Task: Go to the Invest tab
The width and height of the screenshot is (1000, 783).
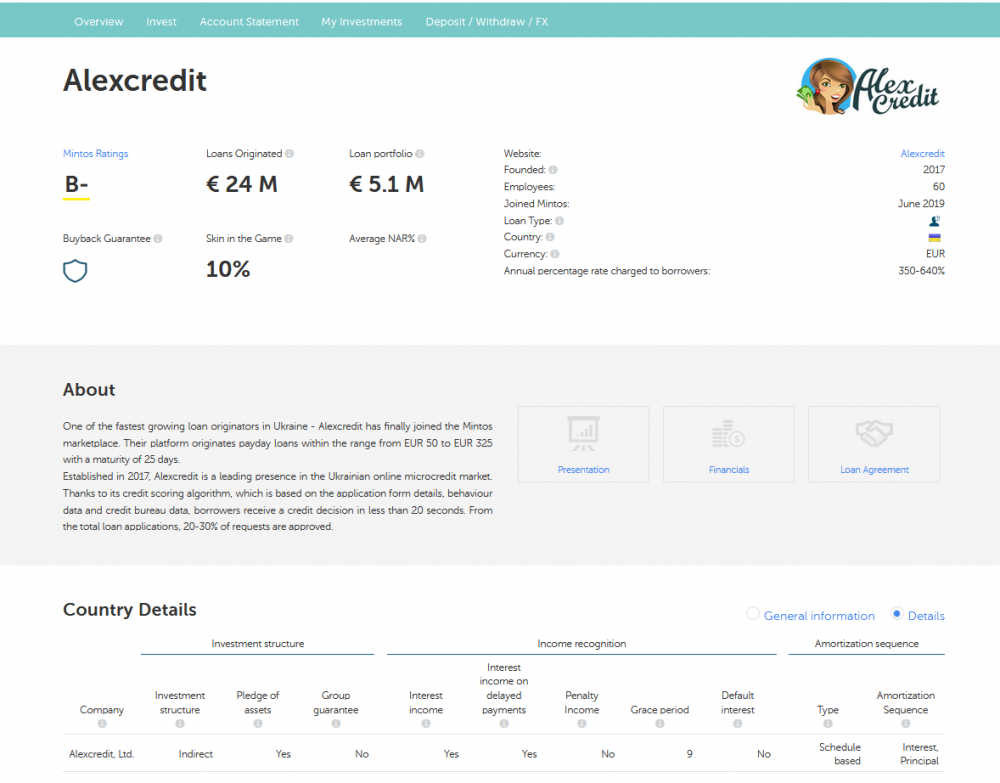Action: click(x=161, y=22)
